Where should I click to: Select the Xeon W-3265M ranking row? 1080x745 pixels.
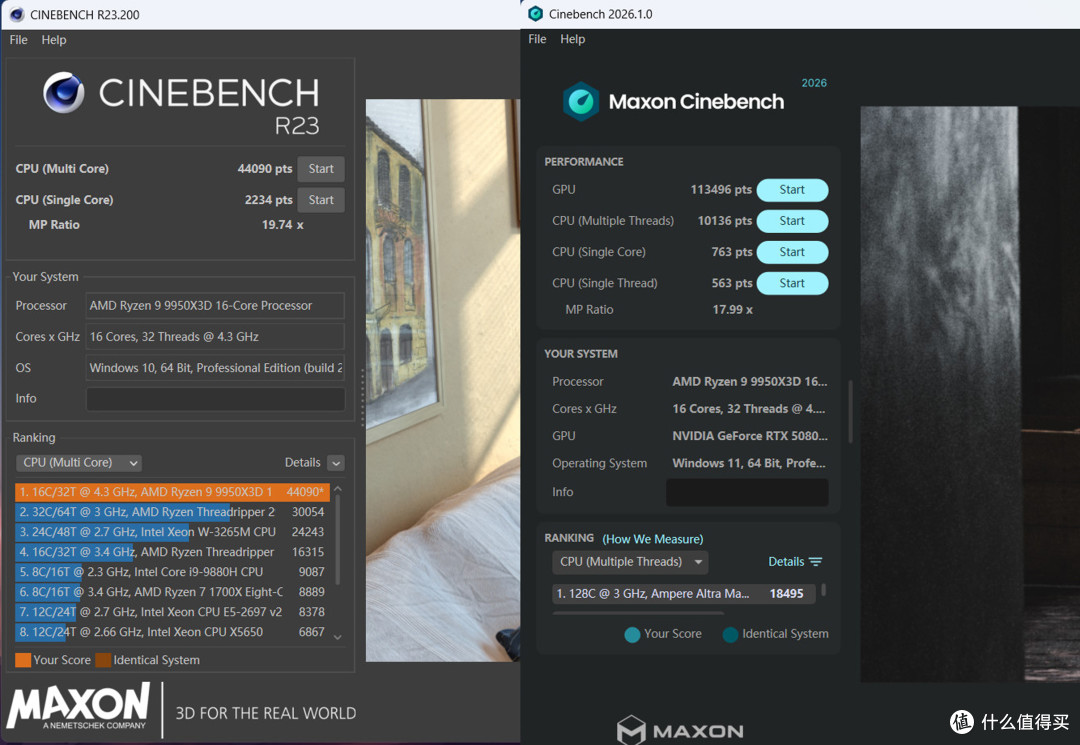(172, 532)
